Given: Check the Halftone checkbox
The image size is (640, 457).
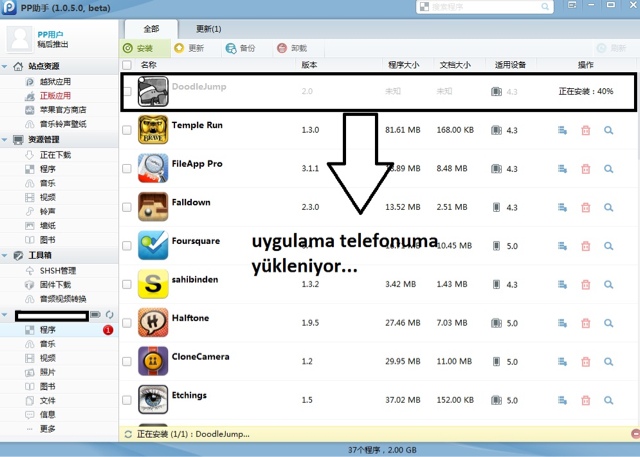Looking at the screenshot, I should point(127,322).
